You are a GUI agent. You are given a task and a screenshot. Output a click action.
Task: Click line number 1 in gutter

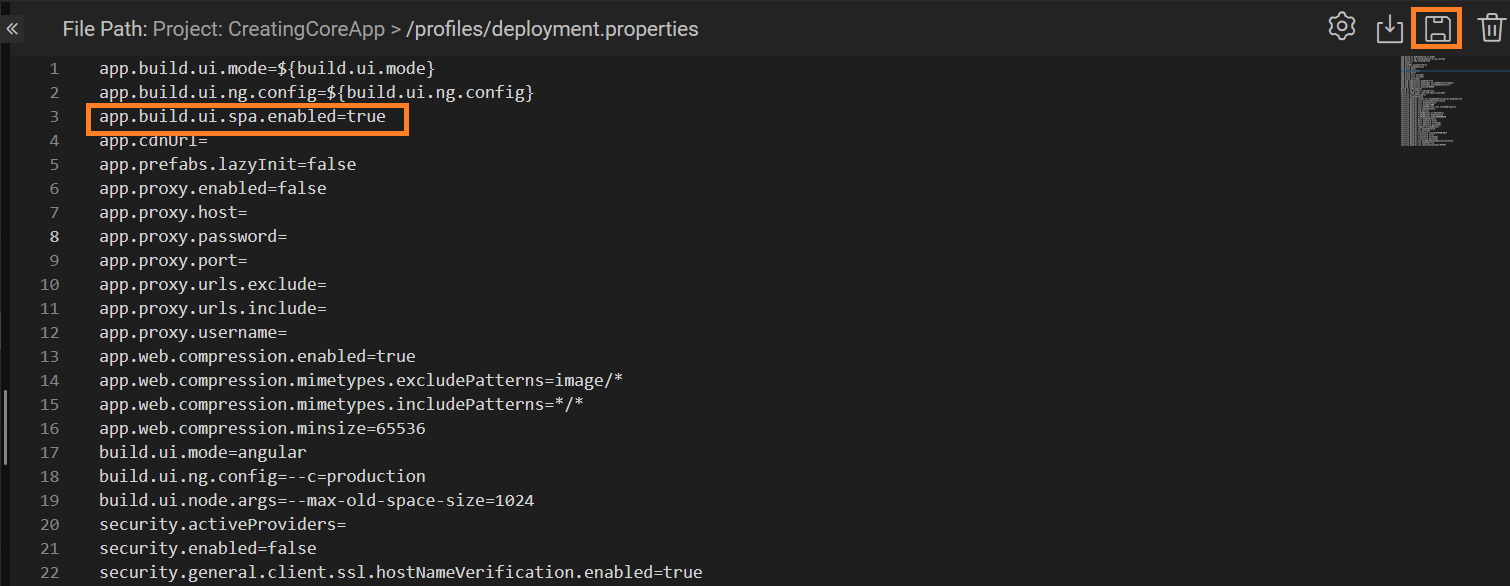53,69
